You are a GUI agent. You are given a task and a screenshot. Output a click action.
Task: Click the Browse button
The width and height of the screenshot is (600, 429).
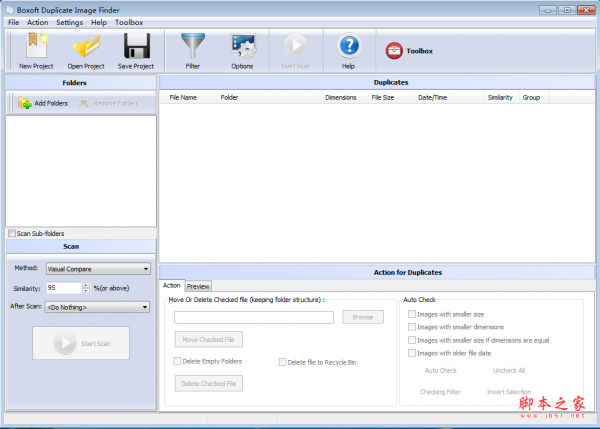pos(363,317)
